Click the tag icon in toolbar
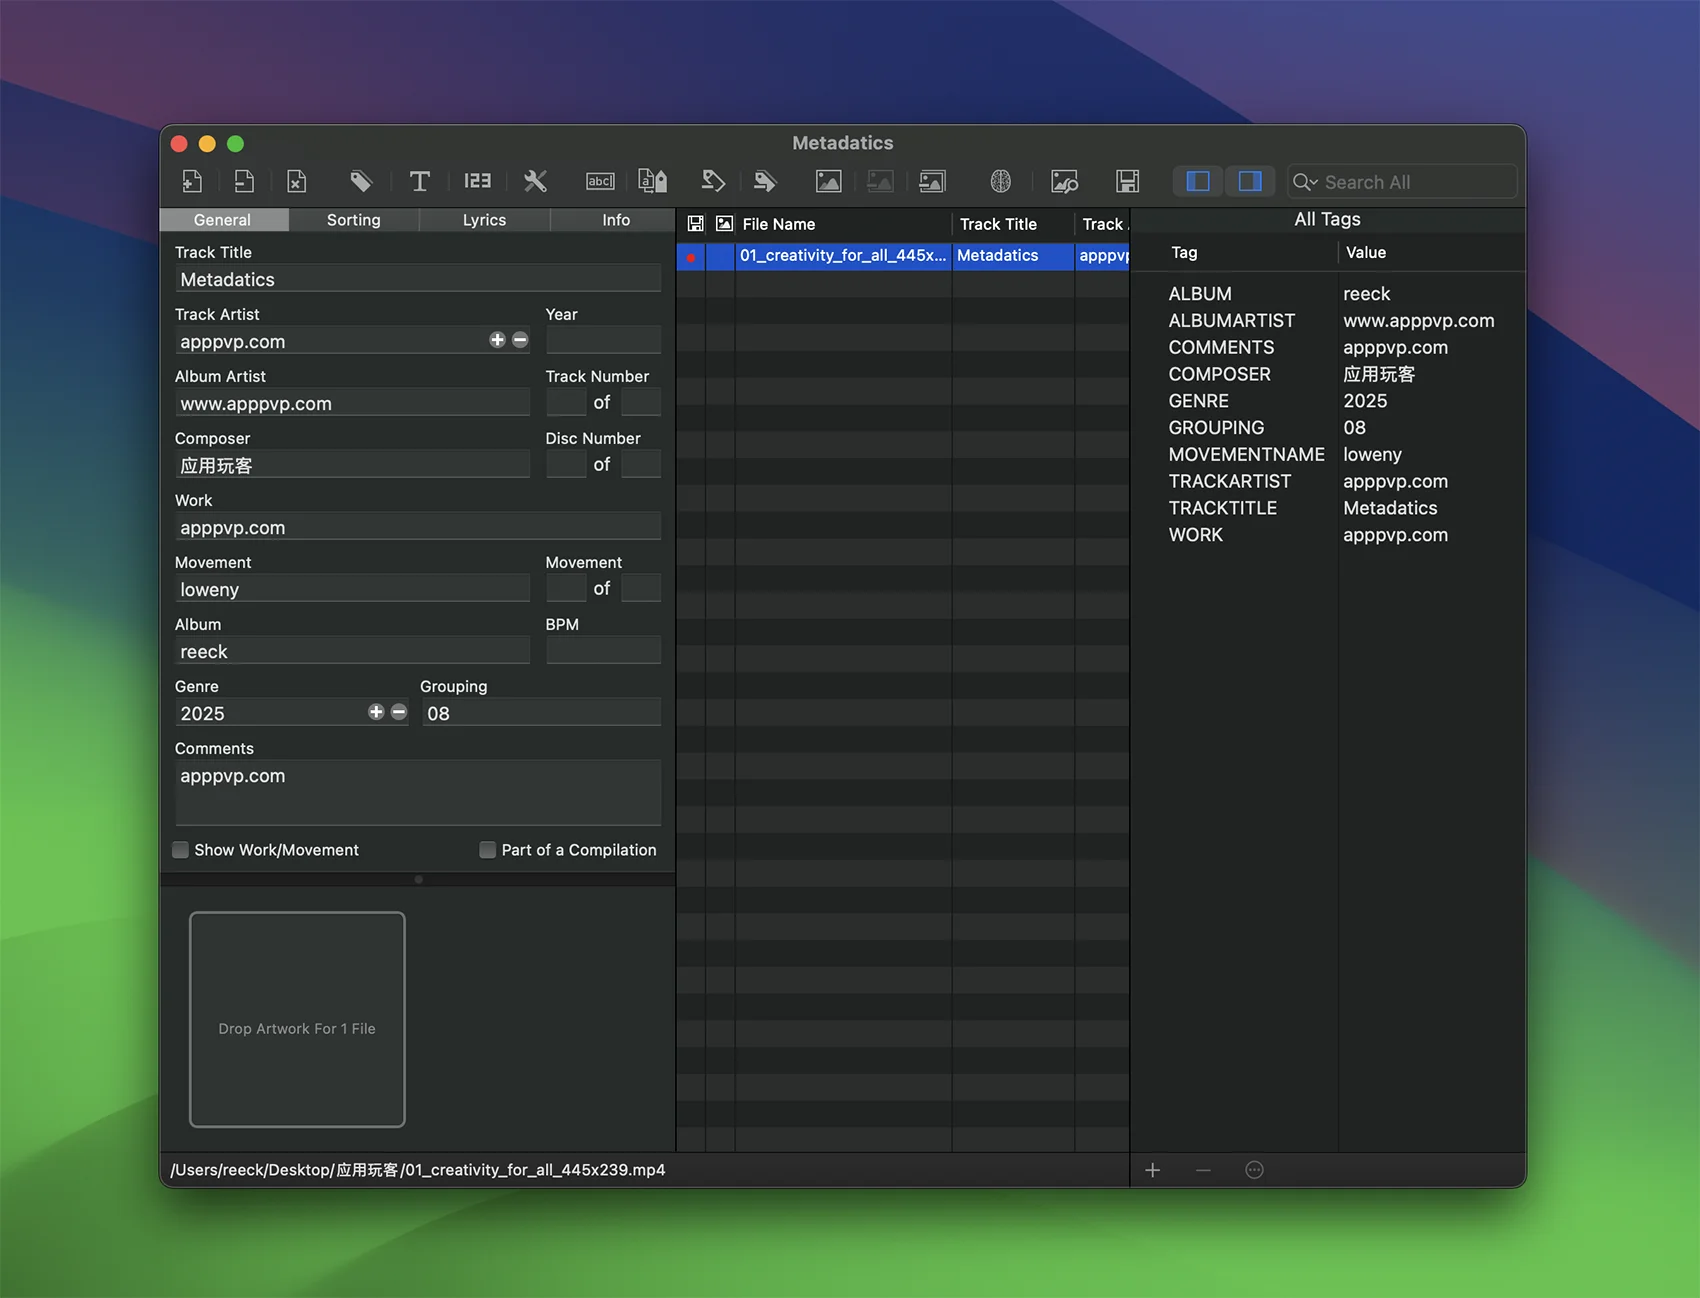This screenshot has width=1700, height=1298. pos(361,181)
